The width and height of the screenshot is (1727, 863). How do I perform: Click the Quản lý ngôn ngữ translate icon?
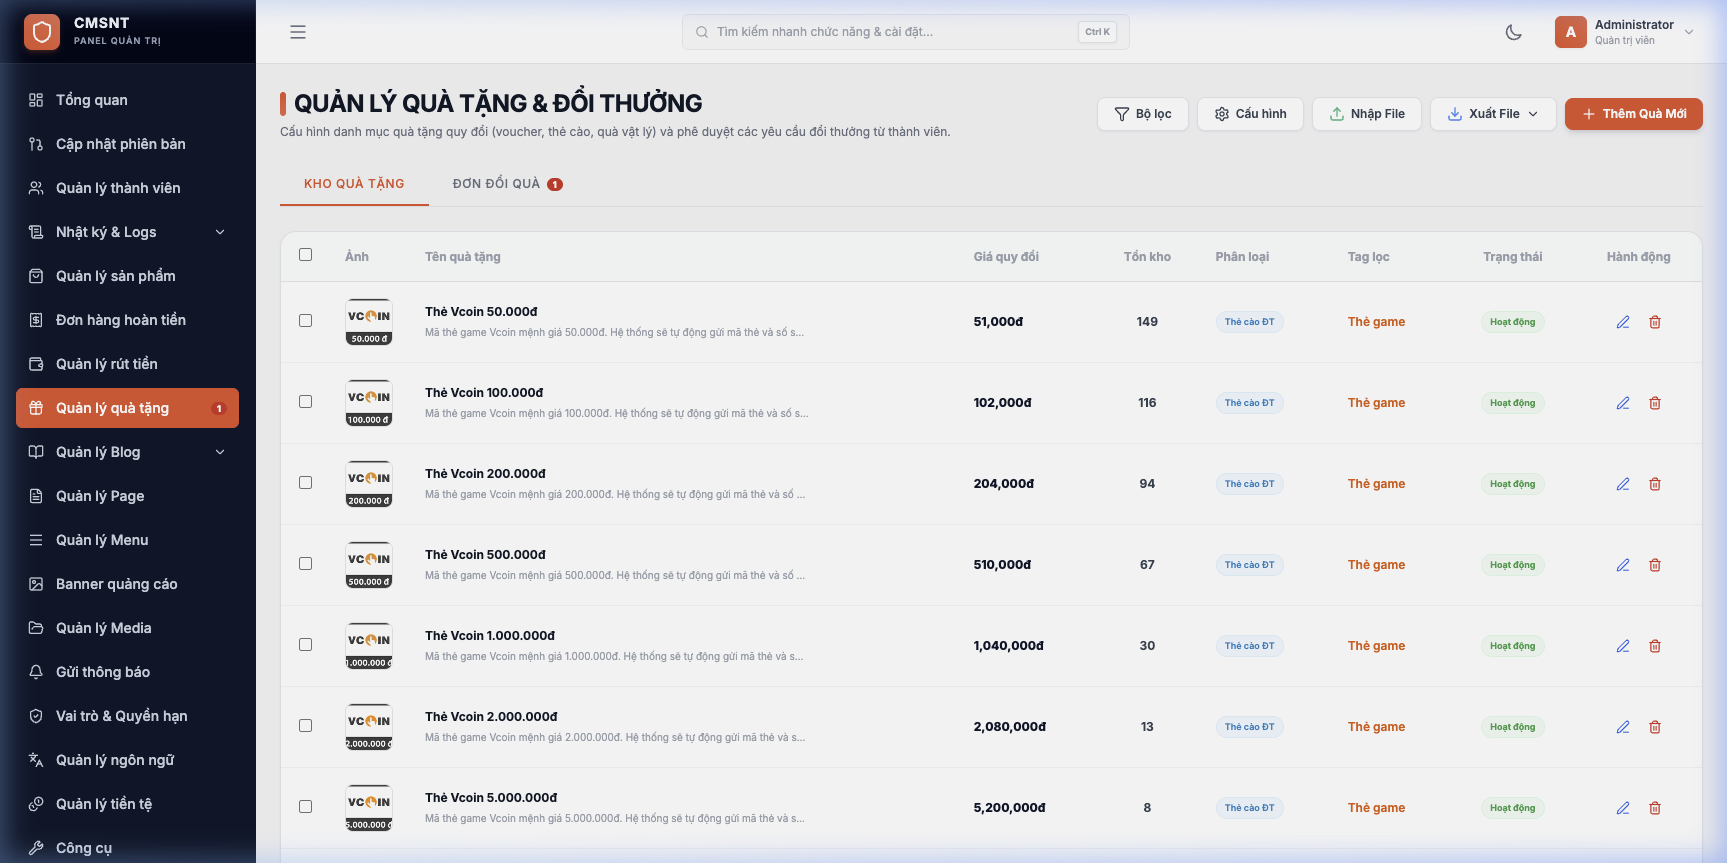click(x=36, y=760)
